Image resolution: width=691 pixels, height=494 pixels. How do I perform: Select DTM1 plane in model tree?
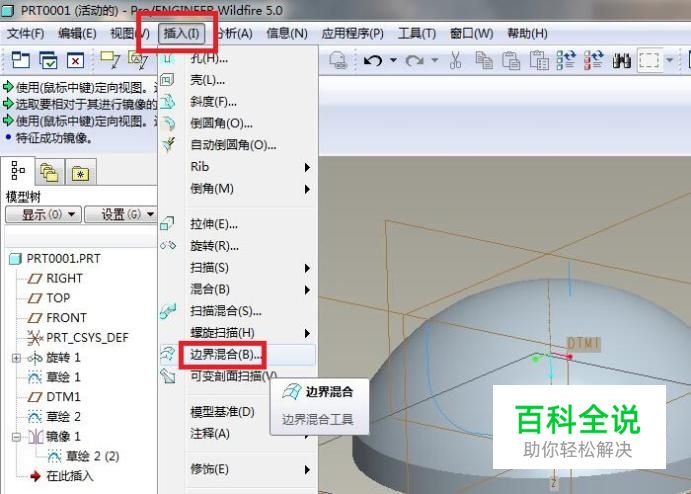63,397
